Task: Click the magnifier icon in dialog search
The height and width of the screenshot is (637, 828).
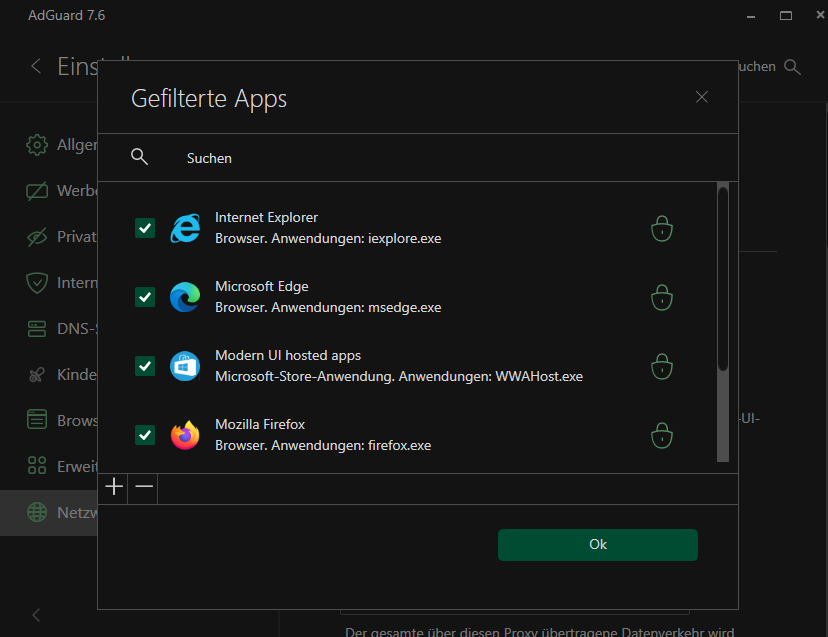Action: [x=140, y=157]
